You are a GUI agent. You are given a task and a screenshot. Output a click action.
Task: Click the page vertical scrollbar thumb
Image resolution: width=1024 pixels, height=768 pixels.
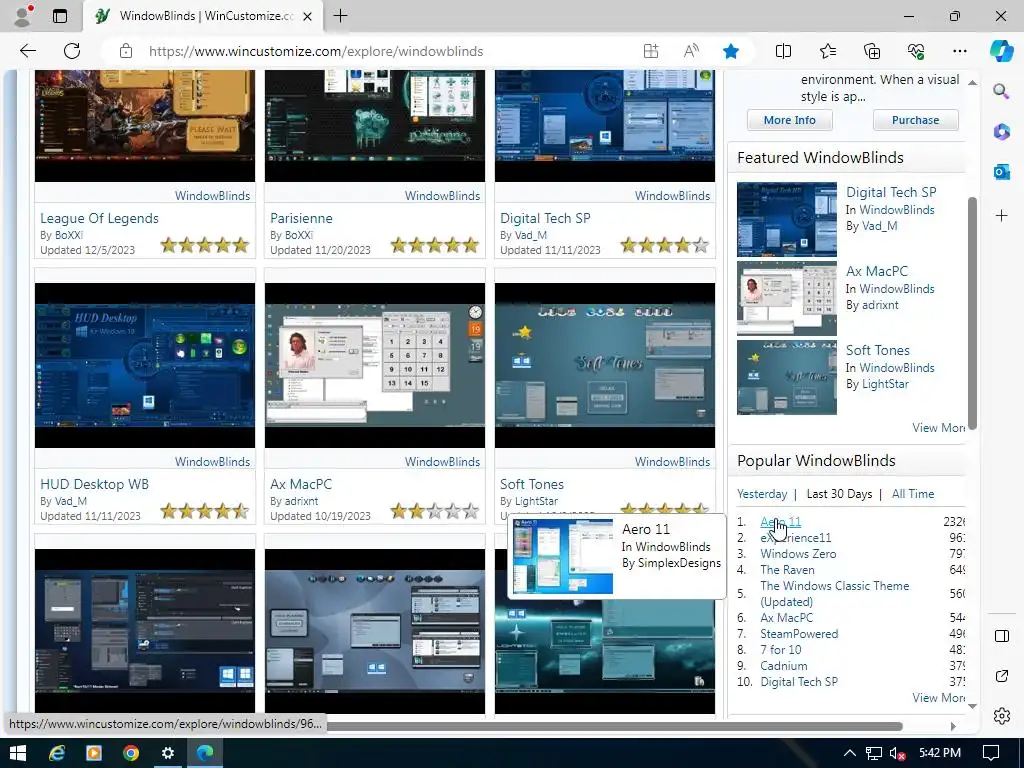click(x=972, y=313)
